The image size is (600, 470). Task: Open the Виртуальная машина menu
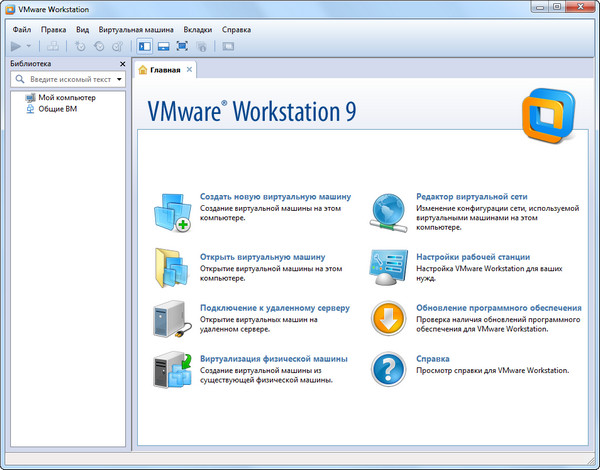tap(129, 29)
